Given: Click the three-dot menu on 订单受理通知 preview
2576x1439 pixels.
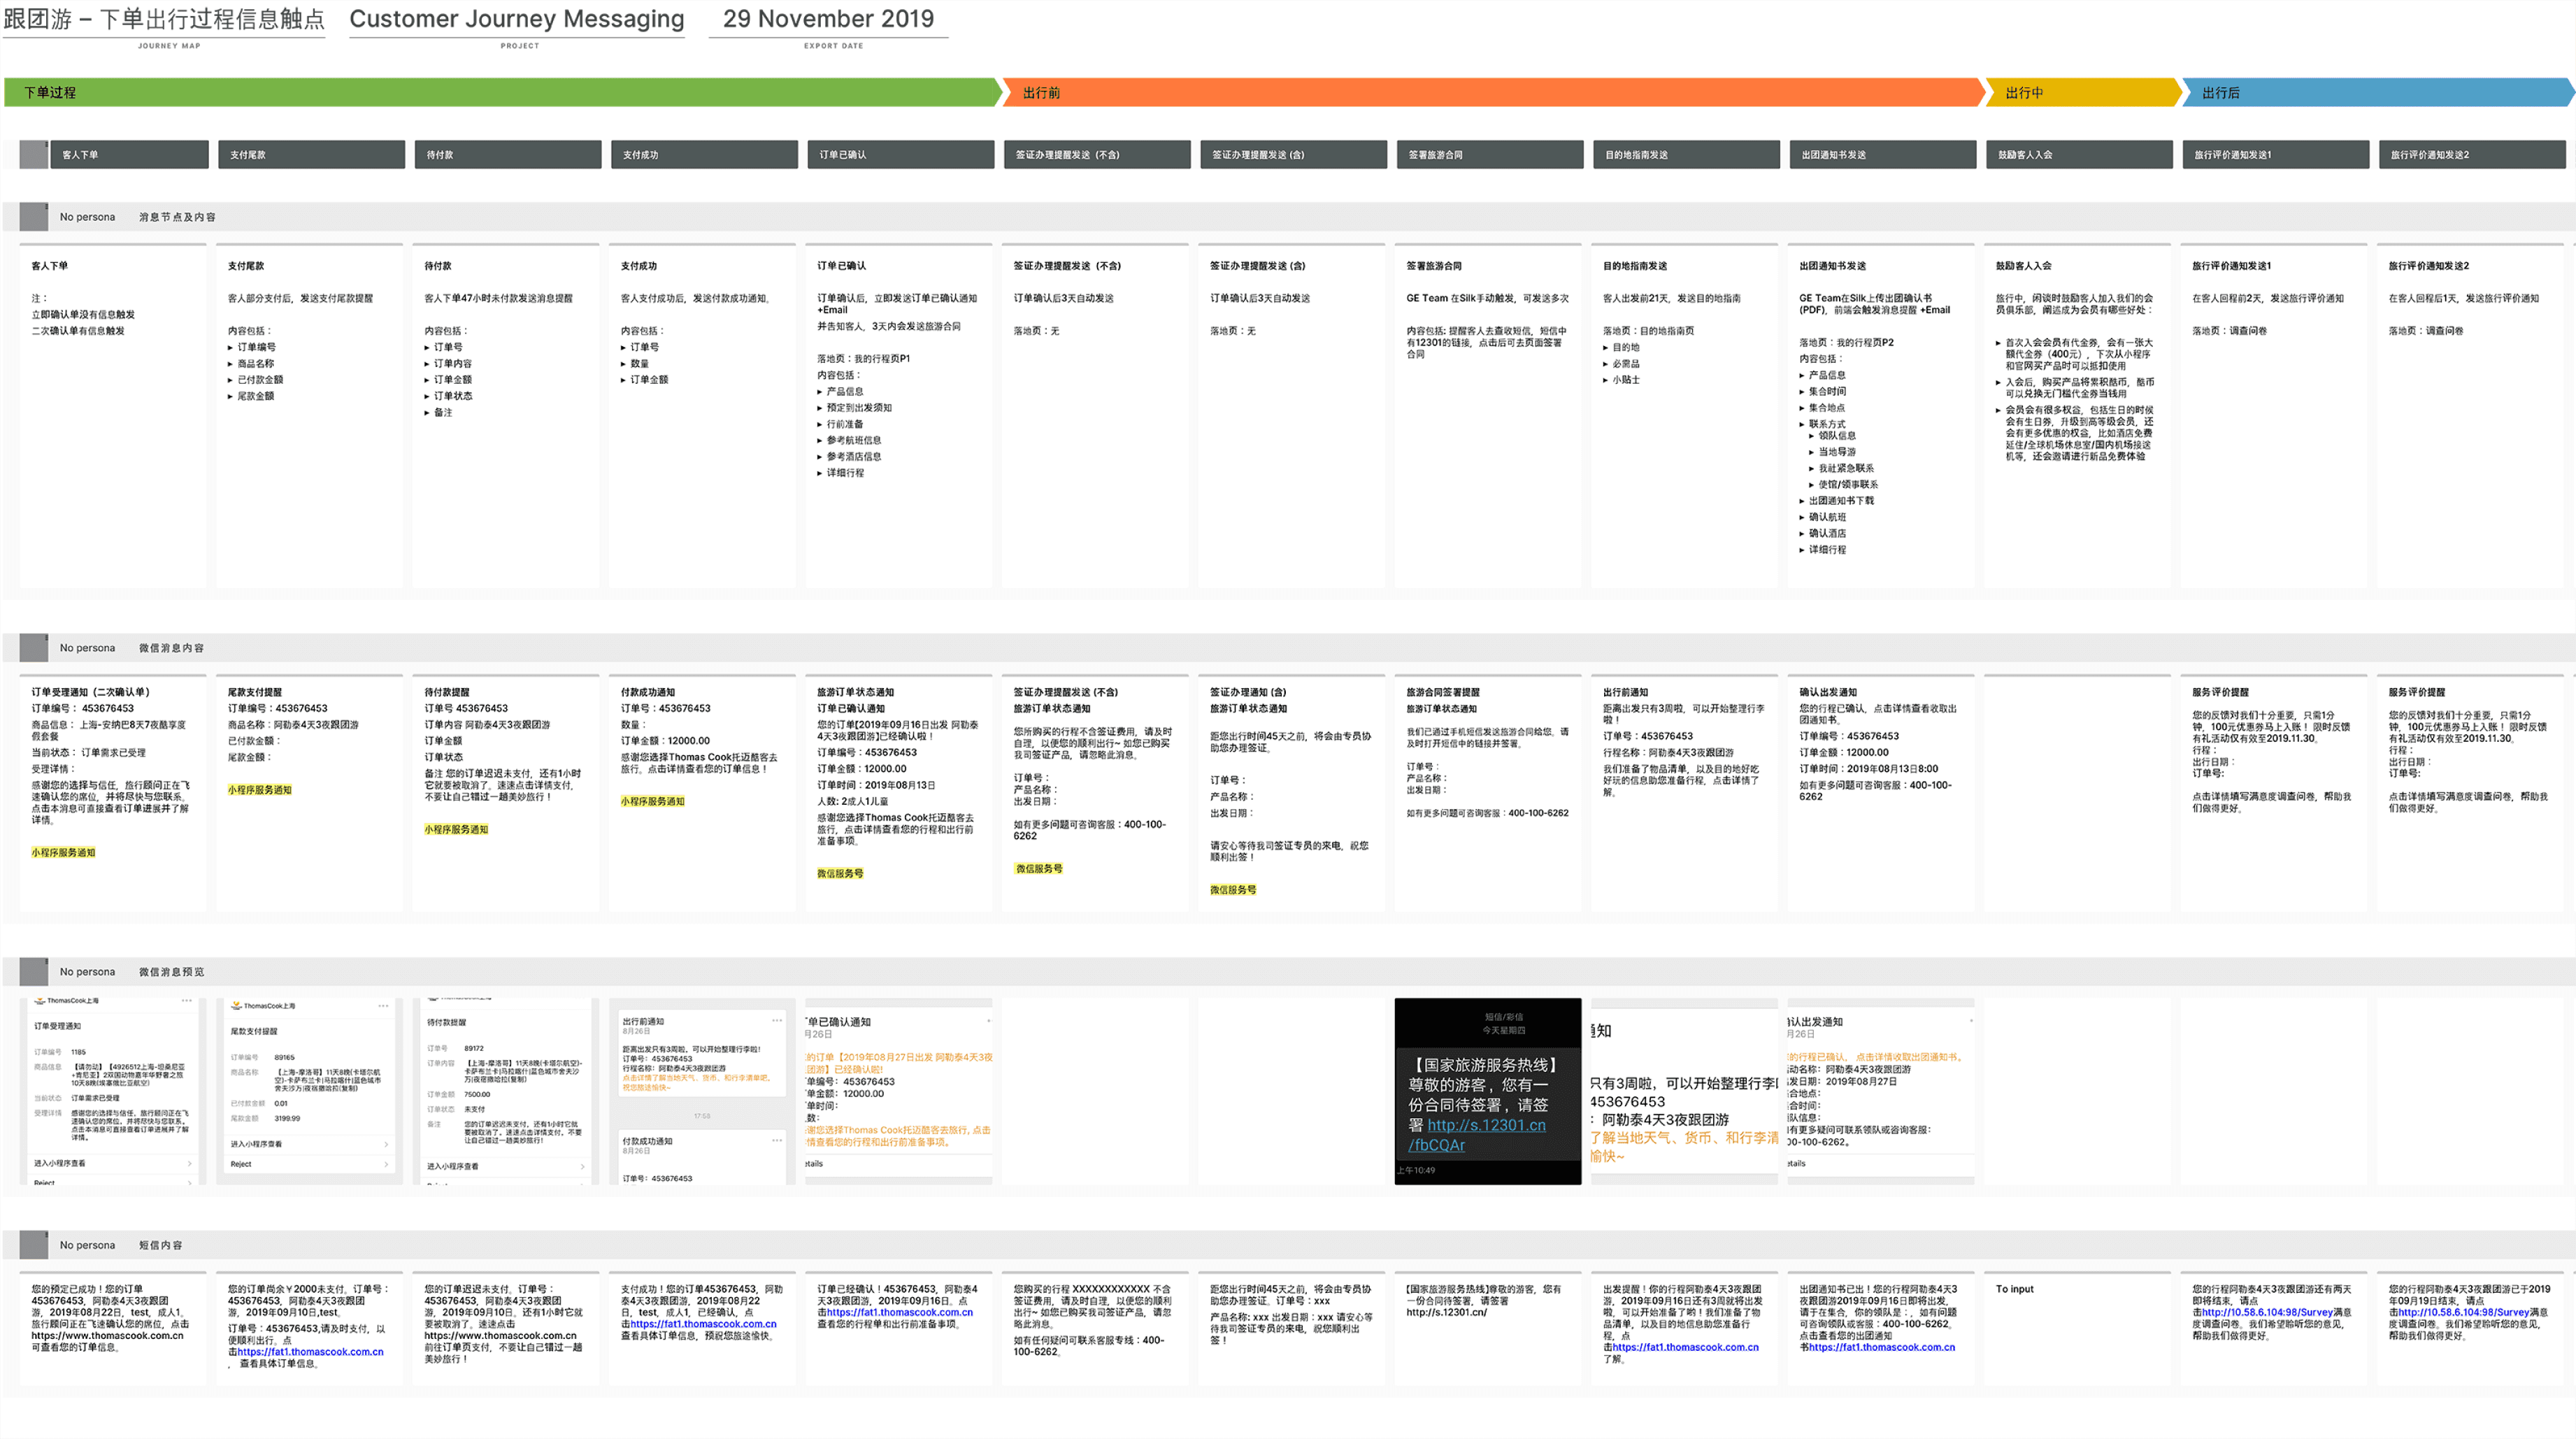Looking at the screenshot, I should tap(187, 1000).
